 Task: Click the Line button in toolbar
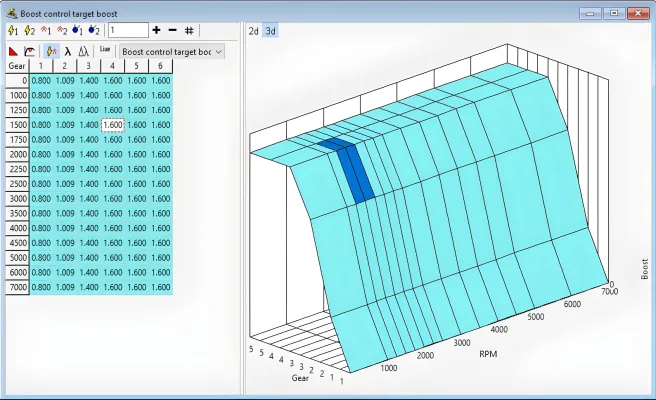[x=105, y=49]
